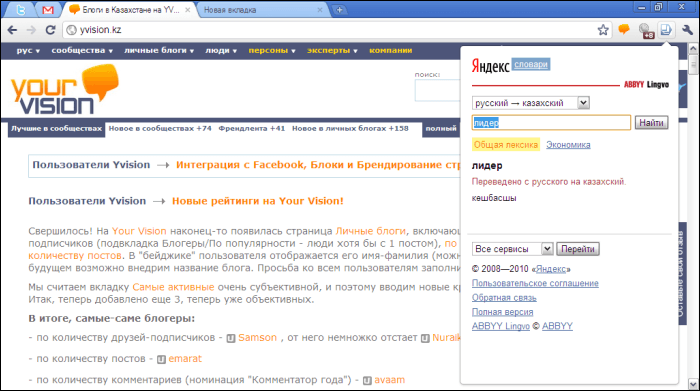Open the pinned Twitter tab

click(x=21, y=9)
